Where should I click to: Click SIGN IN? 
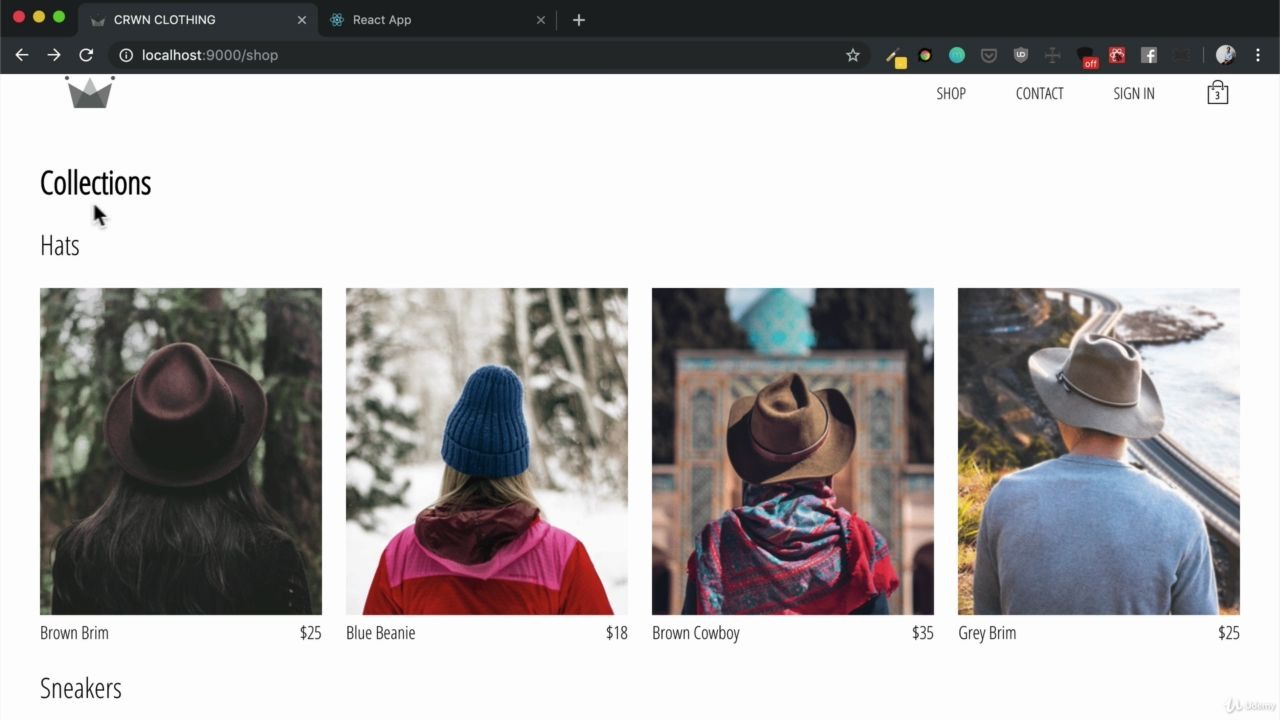coord(1133,93)
